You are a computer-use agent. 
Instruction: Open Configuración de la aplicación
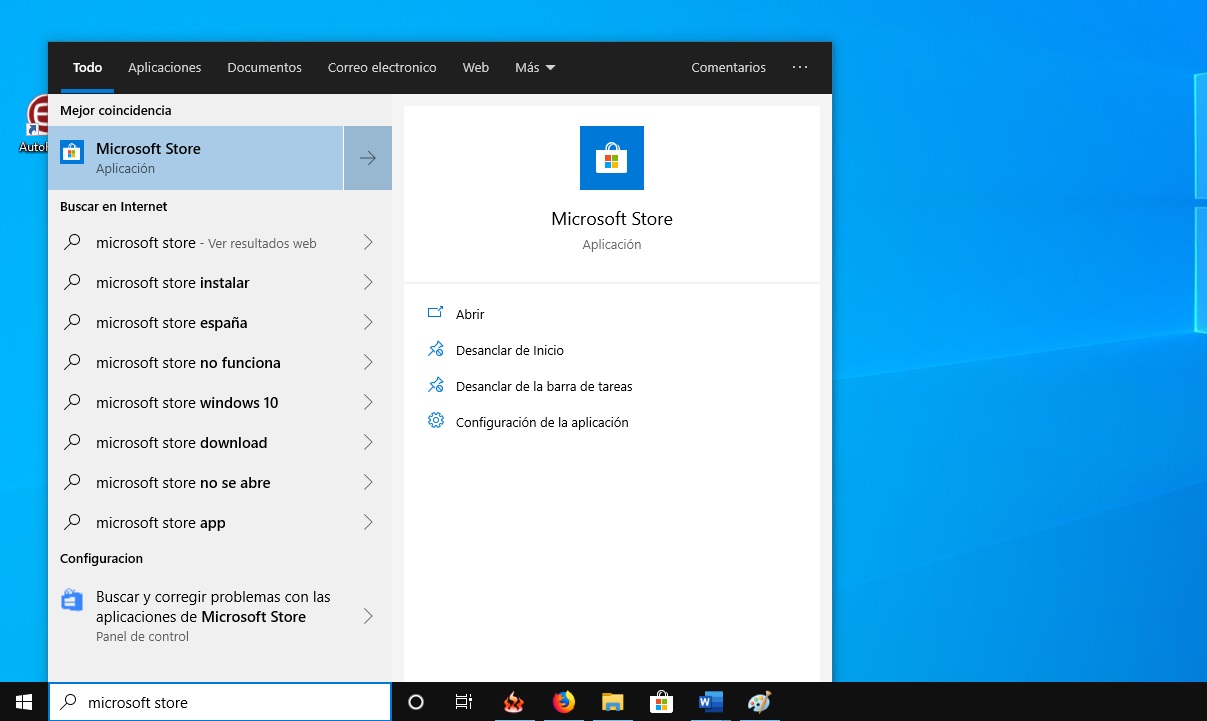[x=541, y=422]
